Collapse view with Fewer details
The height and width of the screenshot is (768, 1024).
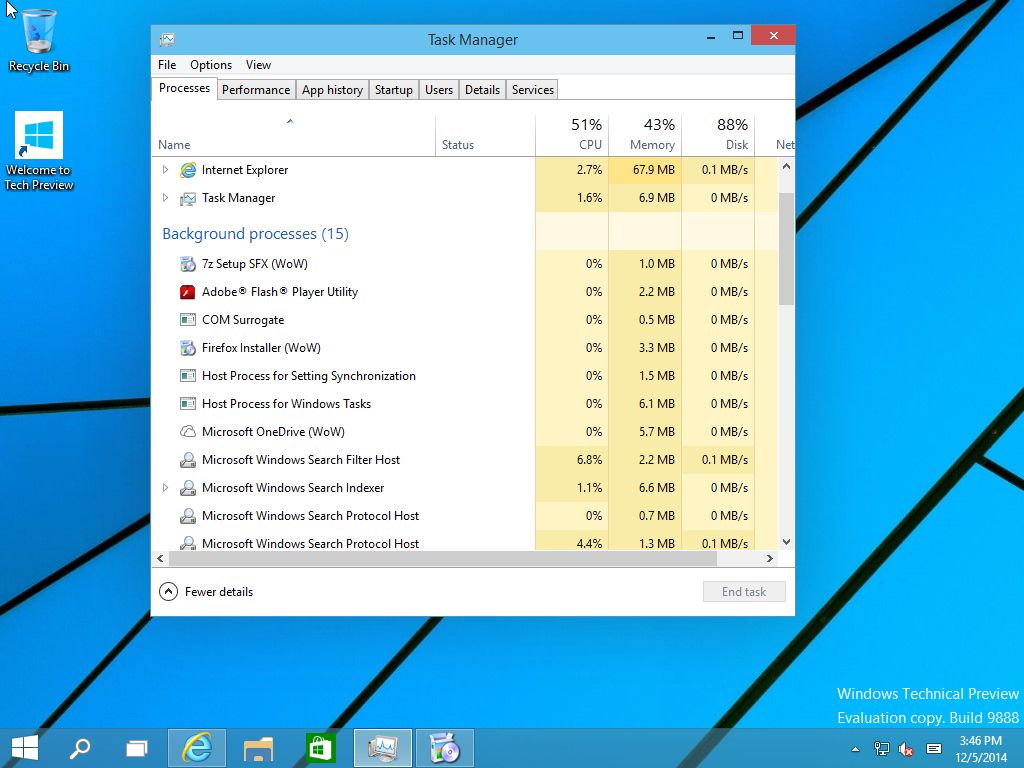206,592
